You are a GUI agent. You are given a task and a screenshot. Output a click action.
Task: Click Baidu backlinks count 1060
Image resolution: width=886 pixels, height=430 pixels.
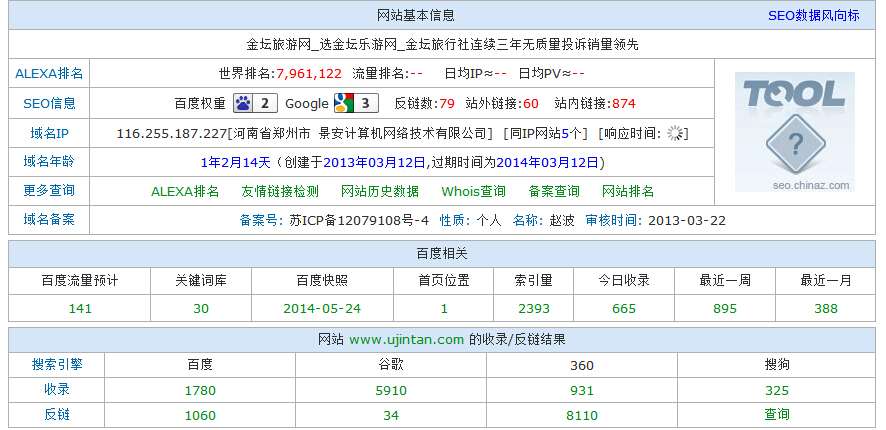click(x=200, y=415)
